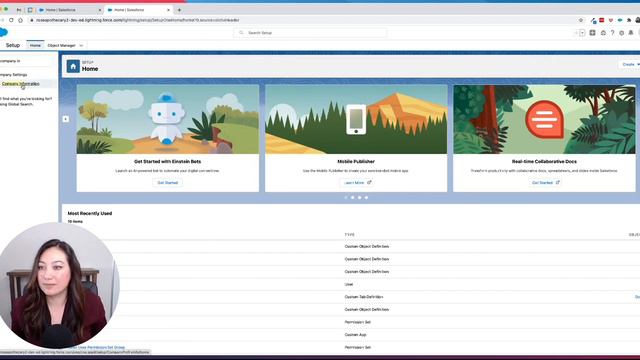This screenshot has height=360, width=640.
Task: Close the first Home | Salesforce tab
Action: pos(100,10)
